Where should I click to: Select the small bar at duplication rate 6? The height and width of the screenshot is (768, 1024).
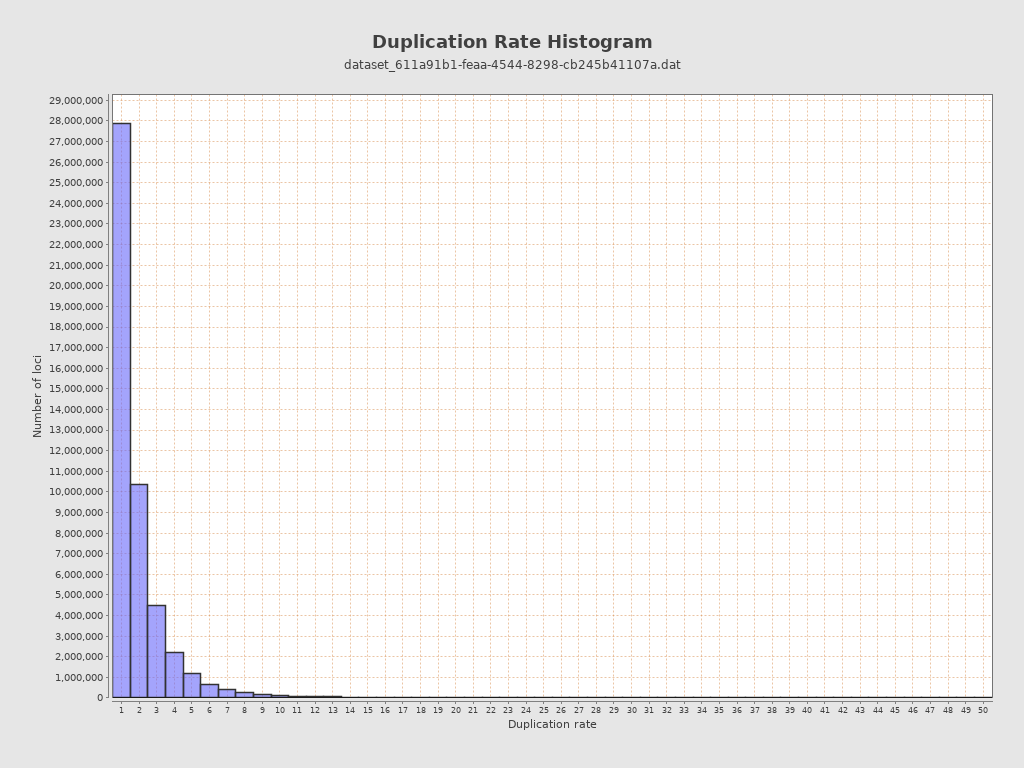pyautogui.click(x=209, y=691)
